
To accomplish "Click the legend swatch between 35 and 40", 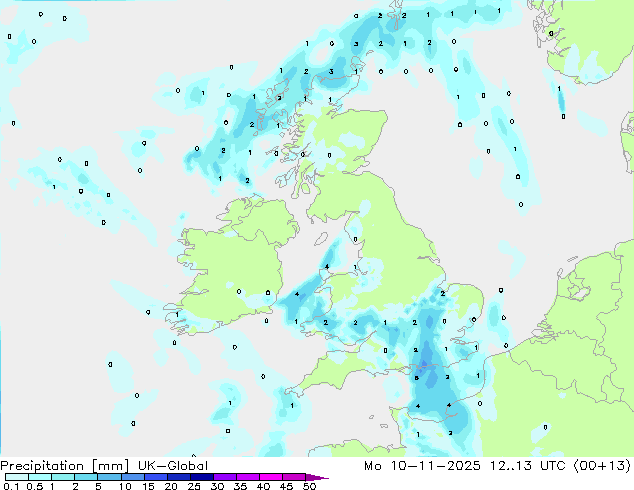I will (x=248, y=477).
